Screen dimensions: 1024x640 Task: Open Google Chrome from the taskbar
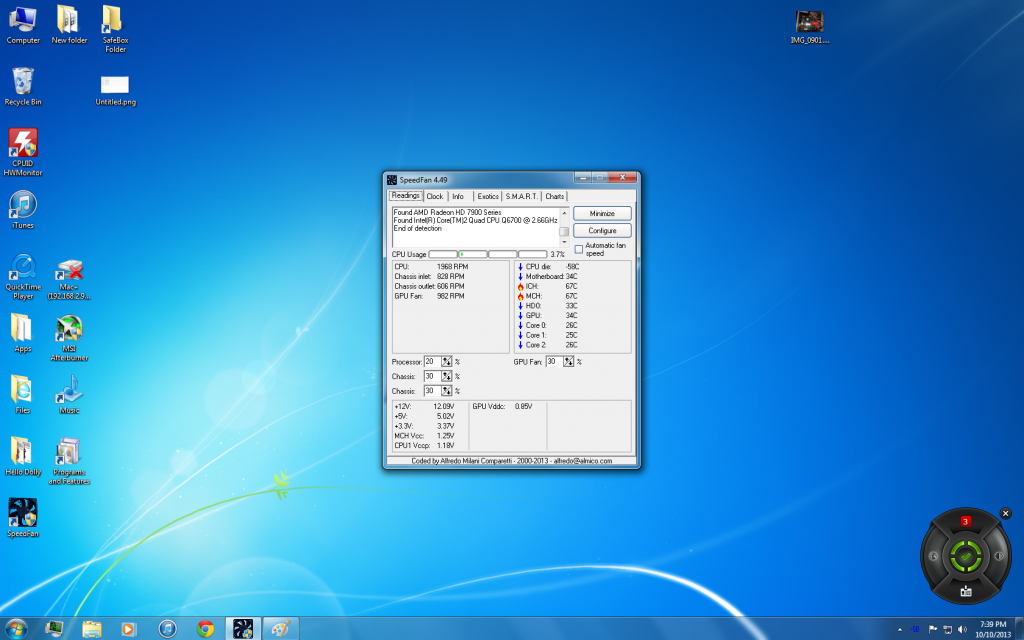coord(206,628)
